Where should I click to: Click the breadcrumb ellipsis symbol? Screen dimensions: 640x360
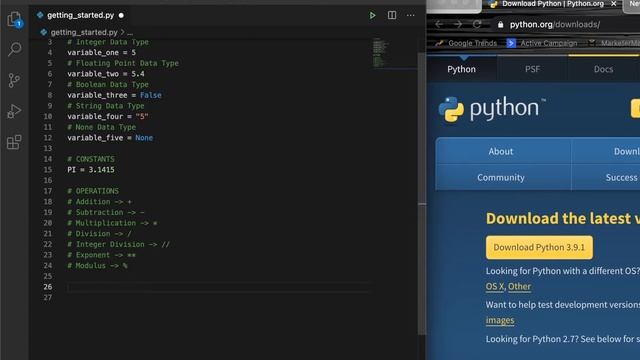coord(130,33)
